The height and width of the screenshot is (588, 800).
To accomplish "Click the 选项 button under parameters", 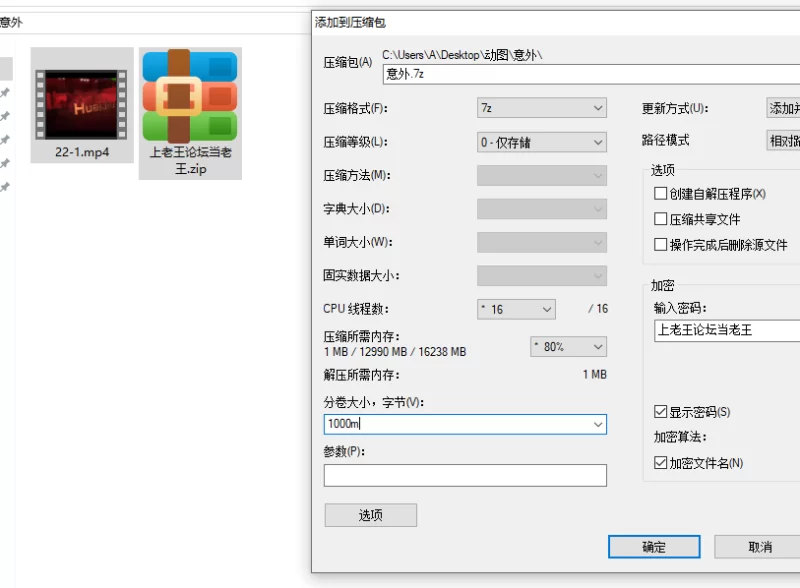I will pos(371,515).
